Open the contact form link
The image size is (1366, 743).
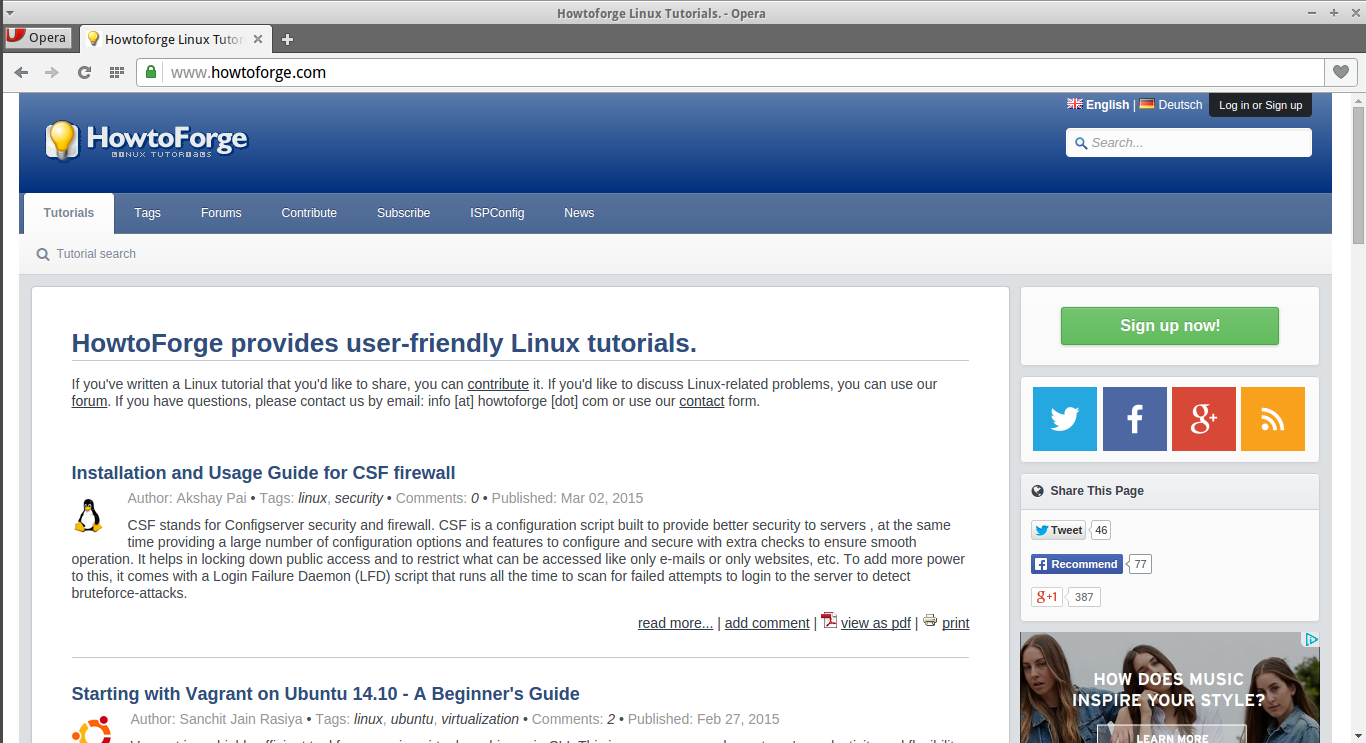coord(702,401)
